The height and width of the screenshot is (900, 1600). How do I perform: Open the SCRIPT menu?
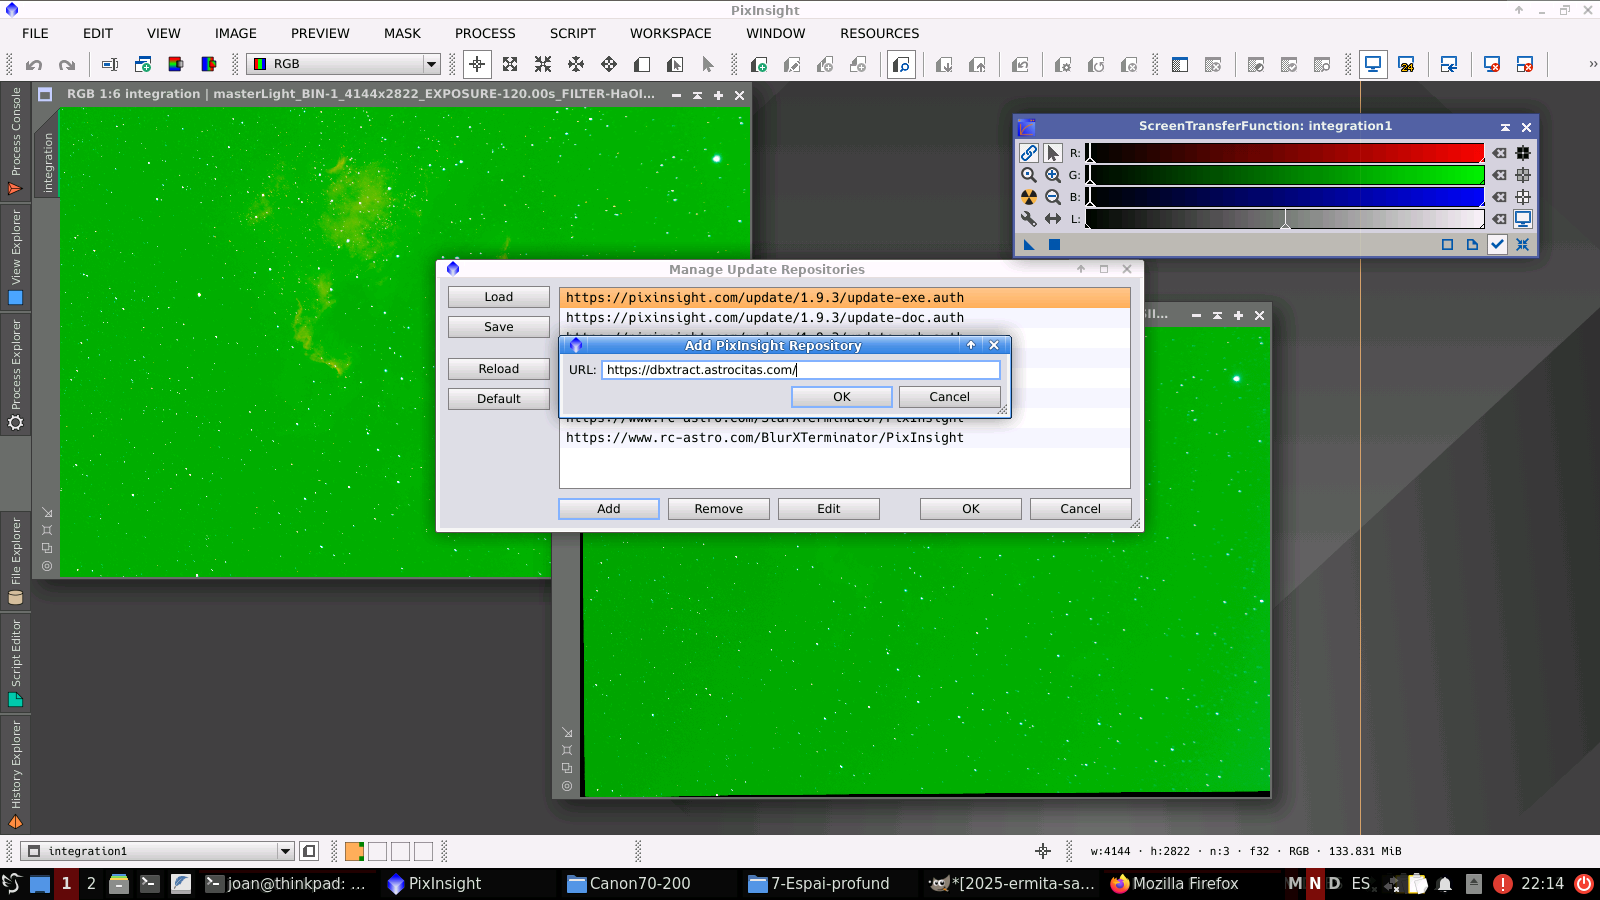[572, 33]
